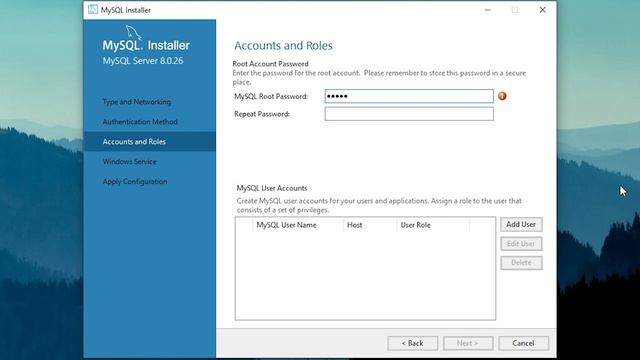The image size is (640, 360).
Task: Click the Delete user button
Action: coord(521,263)
